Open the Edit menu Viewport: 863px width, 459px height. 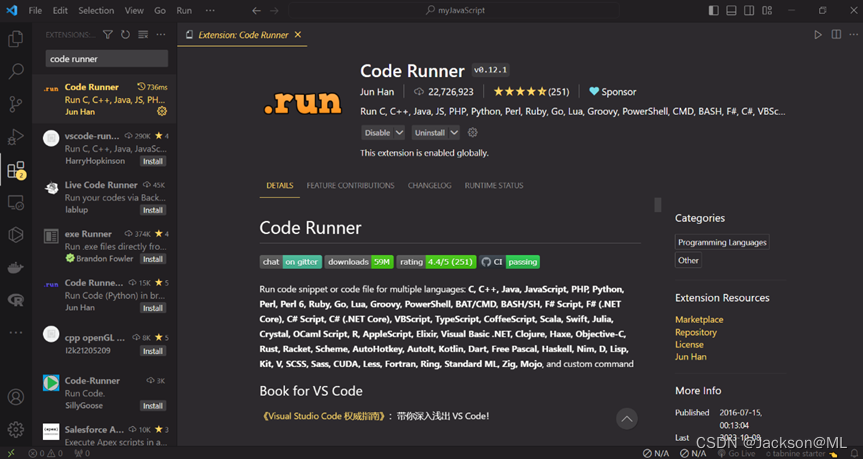(60, 10)
